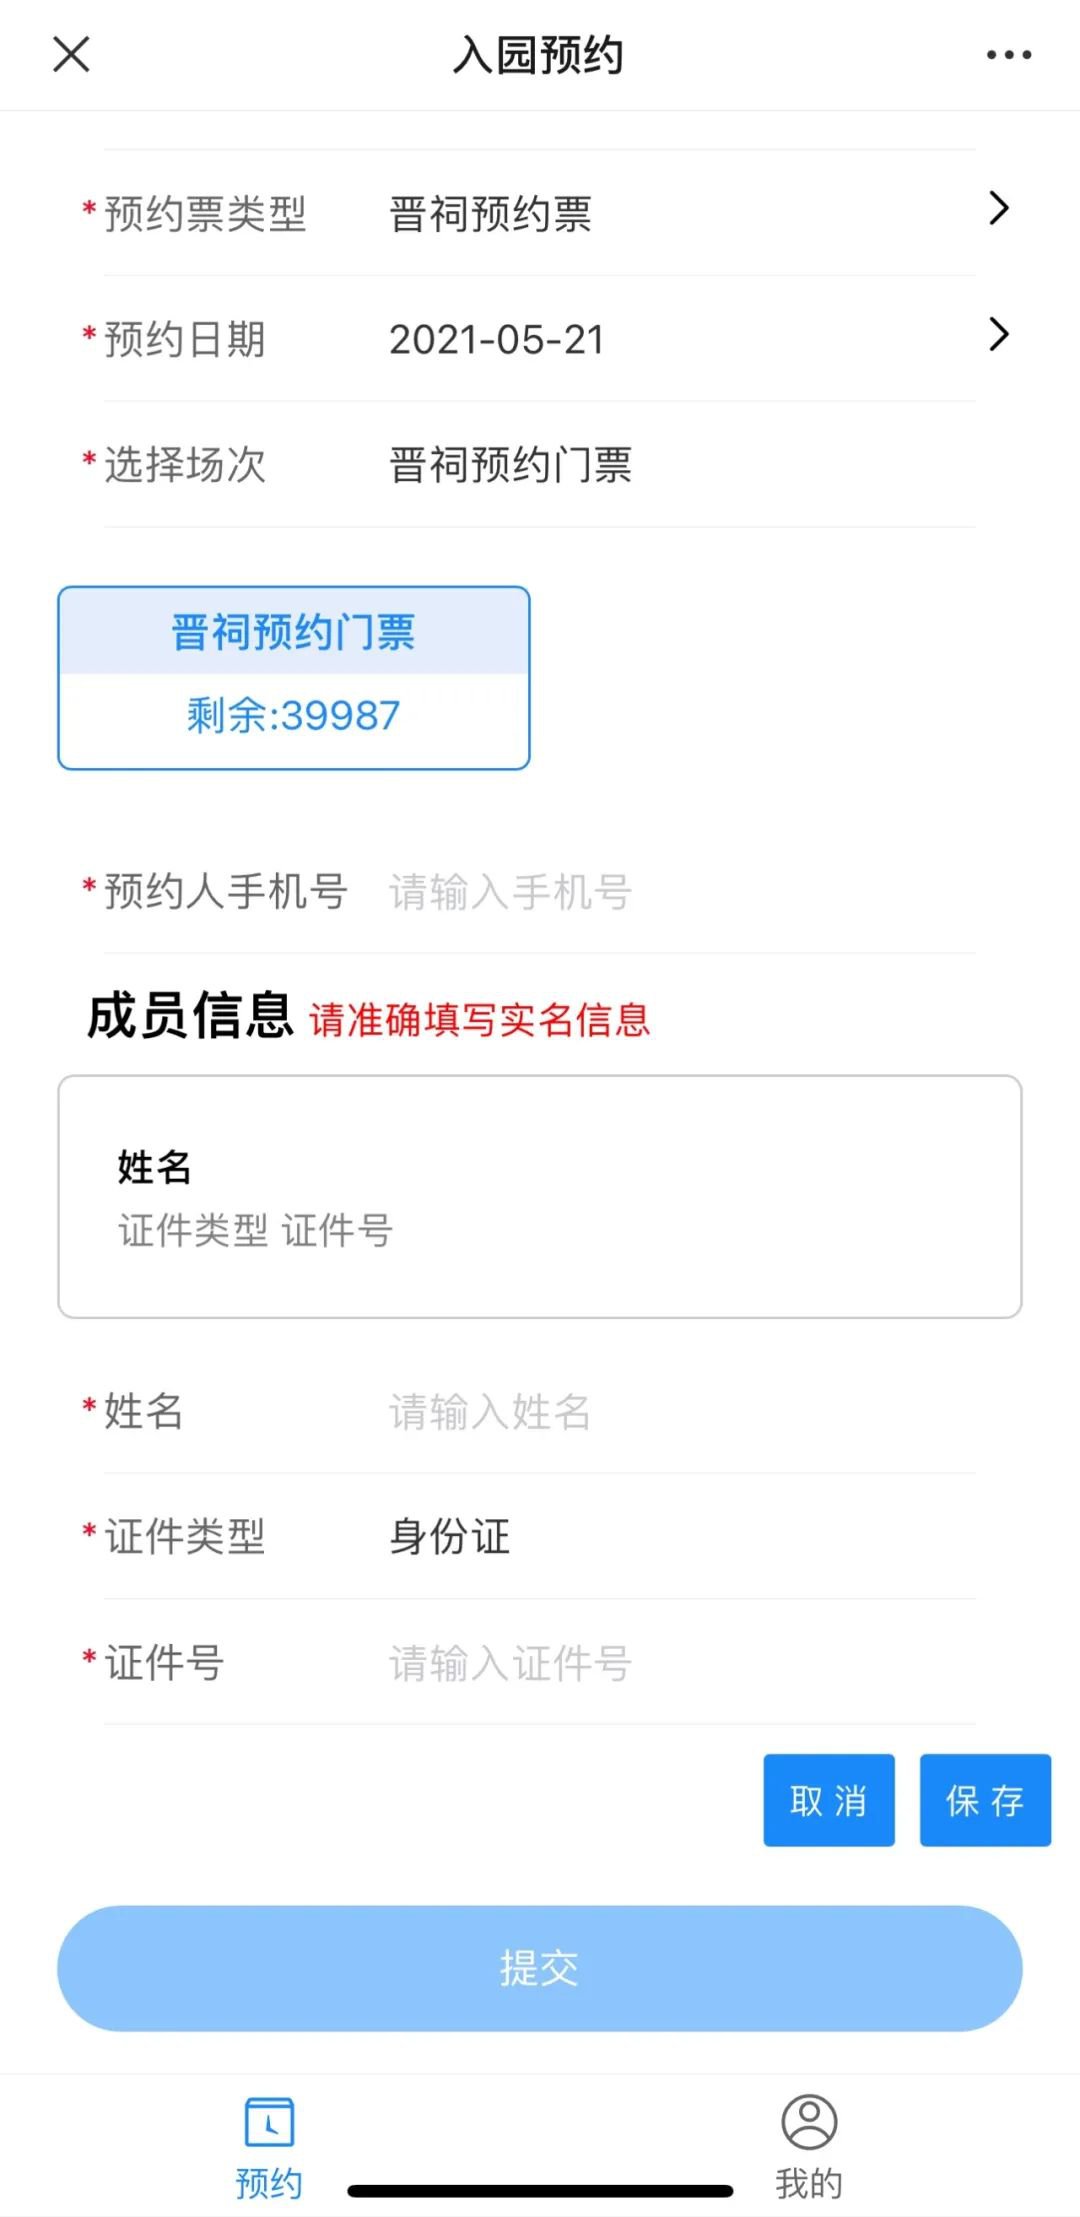1080x2217 pixels.
Task: Open the three-dot more options menu
Action: point(1008,55)
